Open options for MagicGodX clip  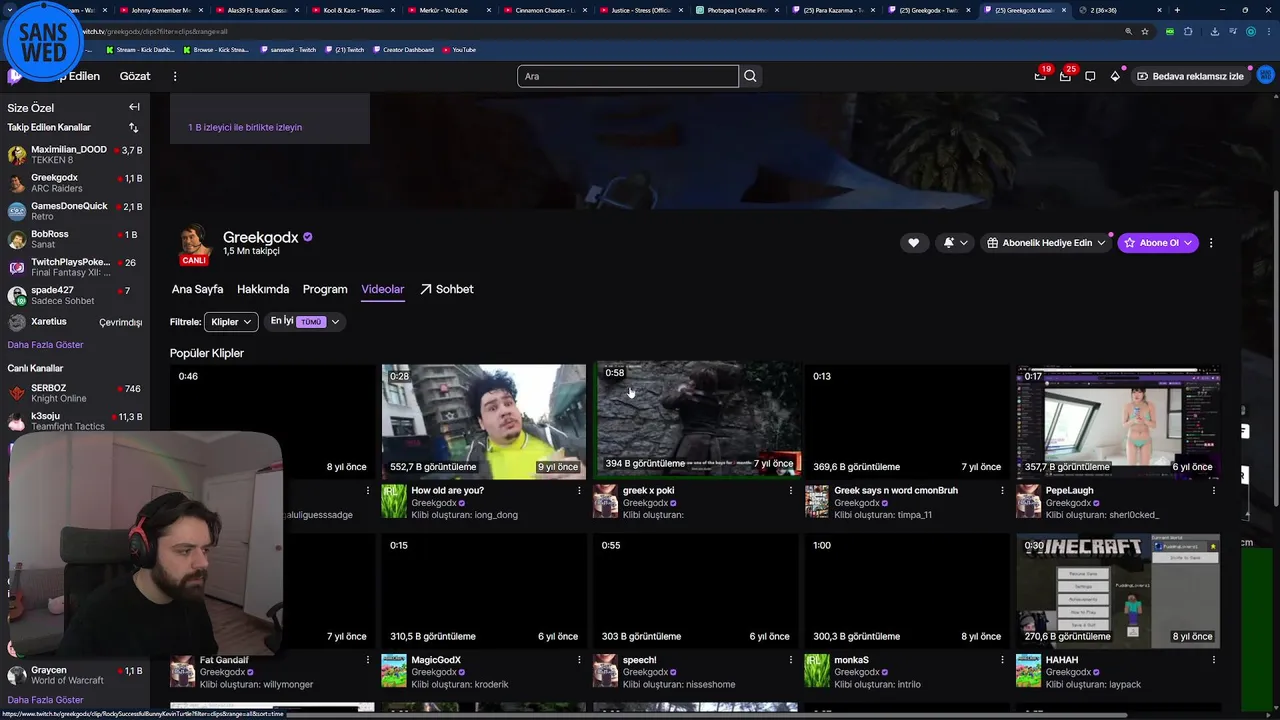point(579,660)
